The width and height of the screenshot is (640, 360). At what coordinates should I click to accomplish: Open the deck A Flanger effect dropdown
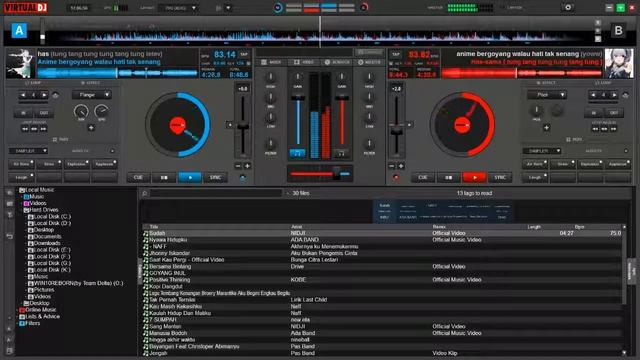tap(92, 95)
